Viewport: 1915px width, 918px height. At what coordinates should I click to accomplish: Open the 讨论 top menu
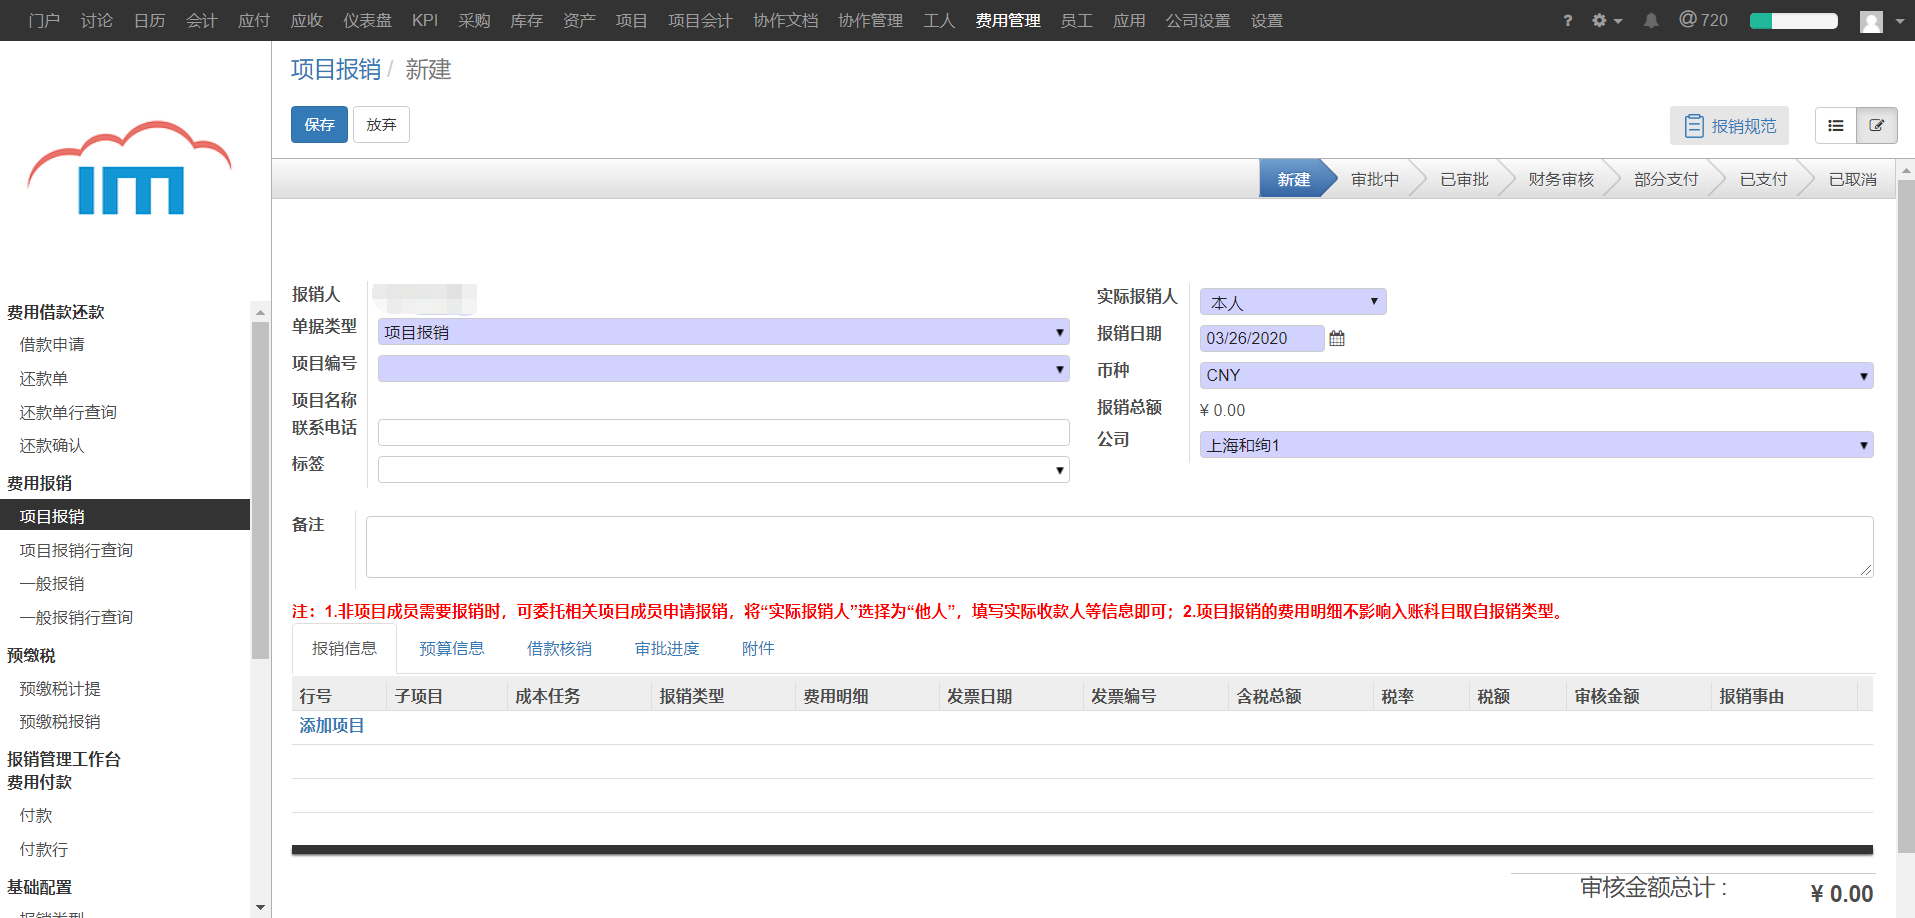pyautogui.click(x=97, y=21)
